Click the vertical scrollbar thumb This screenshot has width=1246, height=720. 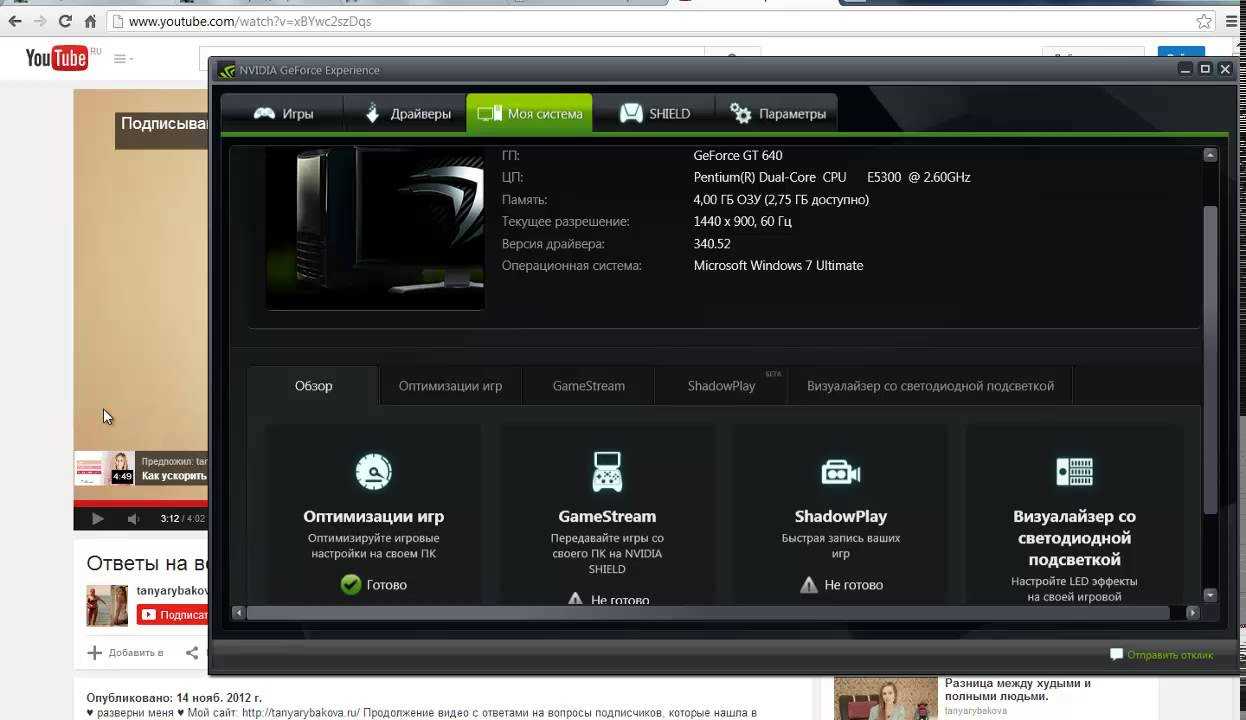[x=1210, y=360]
